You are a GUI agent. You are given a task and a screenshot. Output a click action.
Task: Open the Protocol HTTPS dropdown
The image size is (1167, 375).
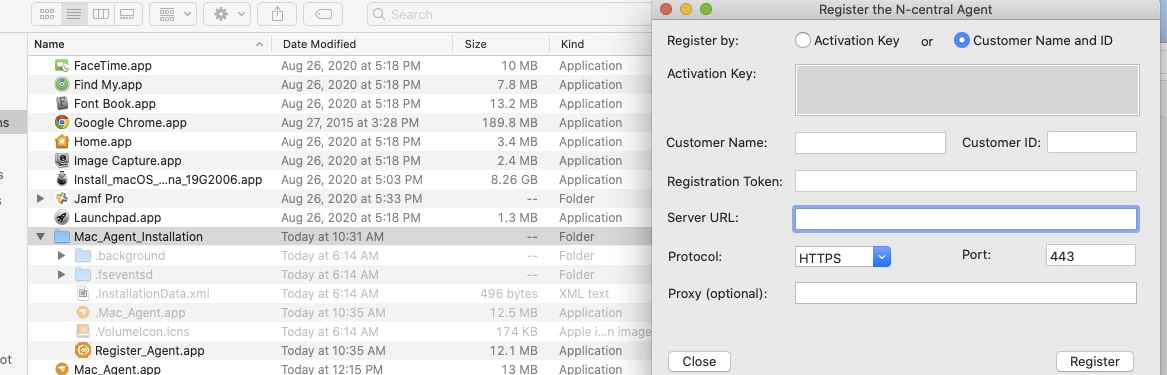click(x=843, y=257)
